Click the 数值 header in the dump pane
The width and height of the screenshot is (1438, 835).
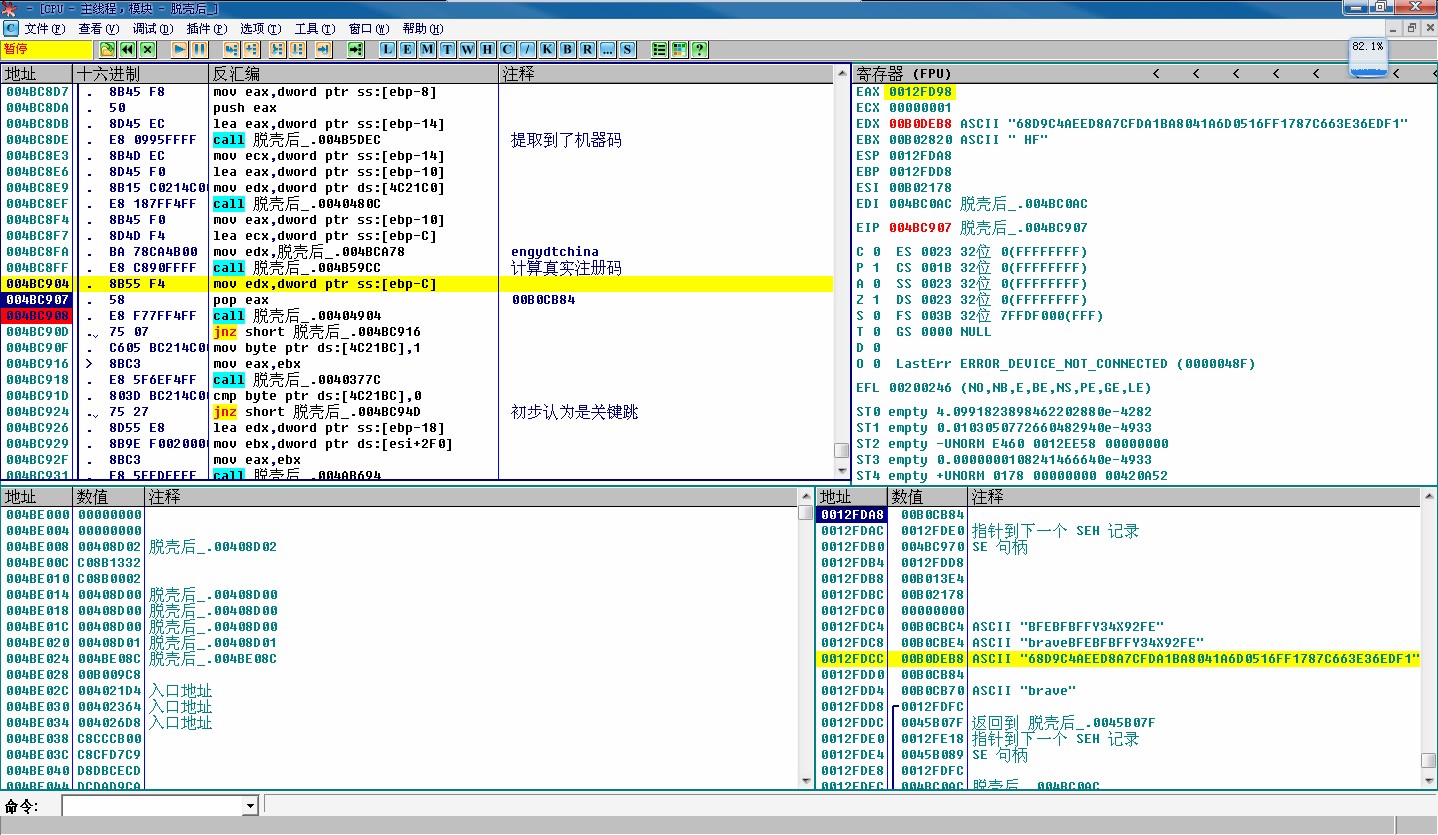tap(110, 497)
